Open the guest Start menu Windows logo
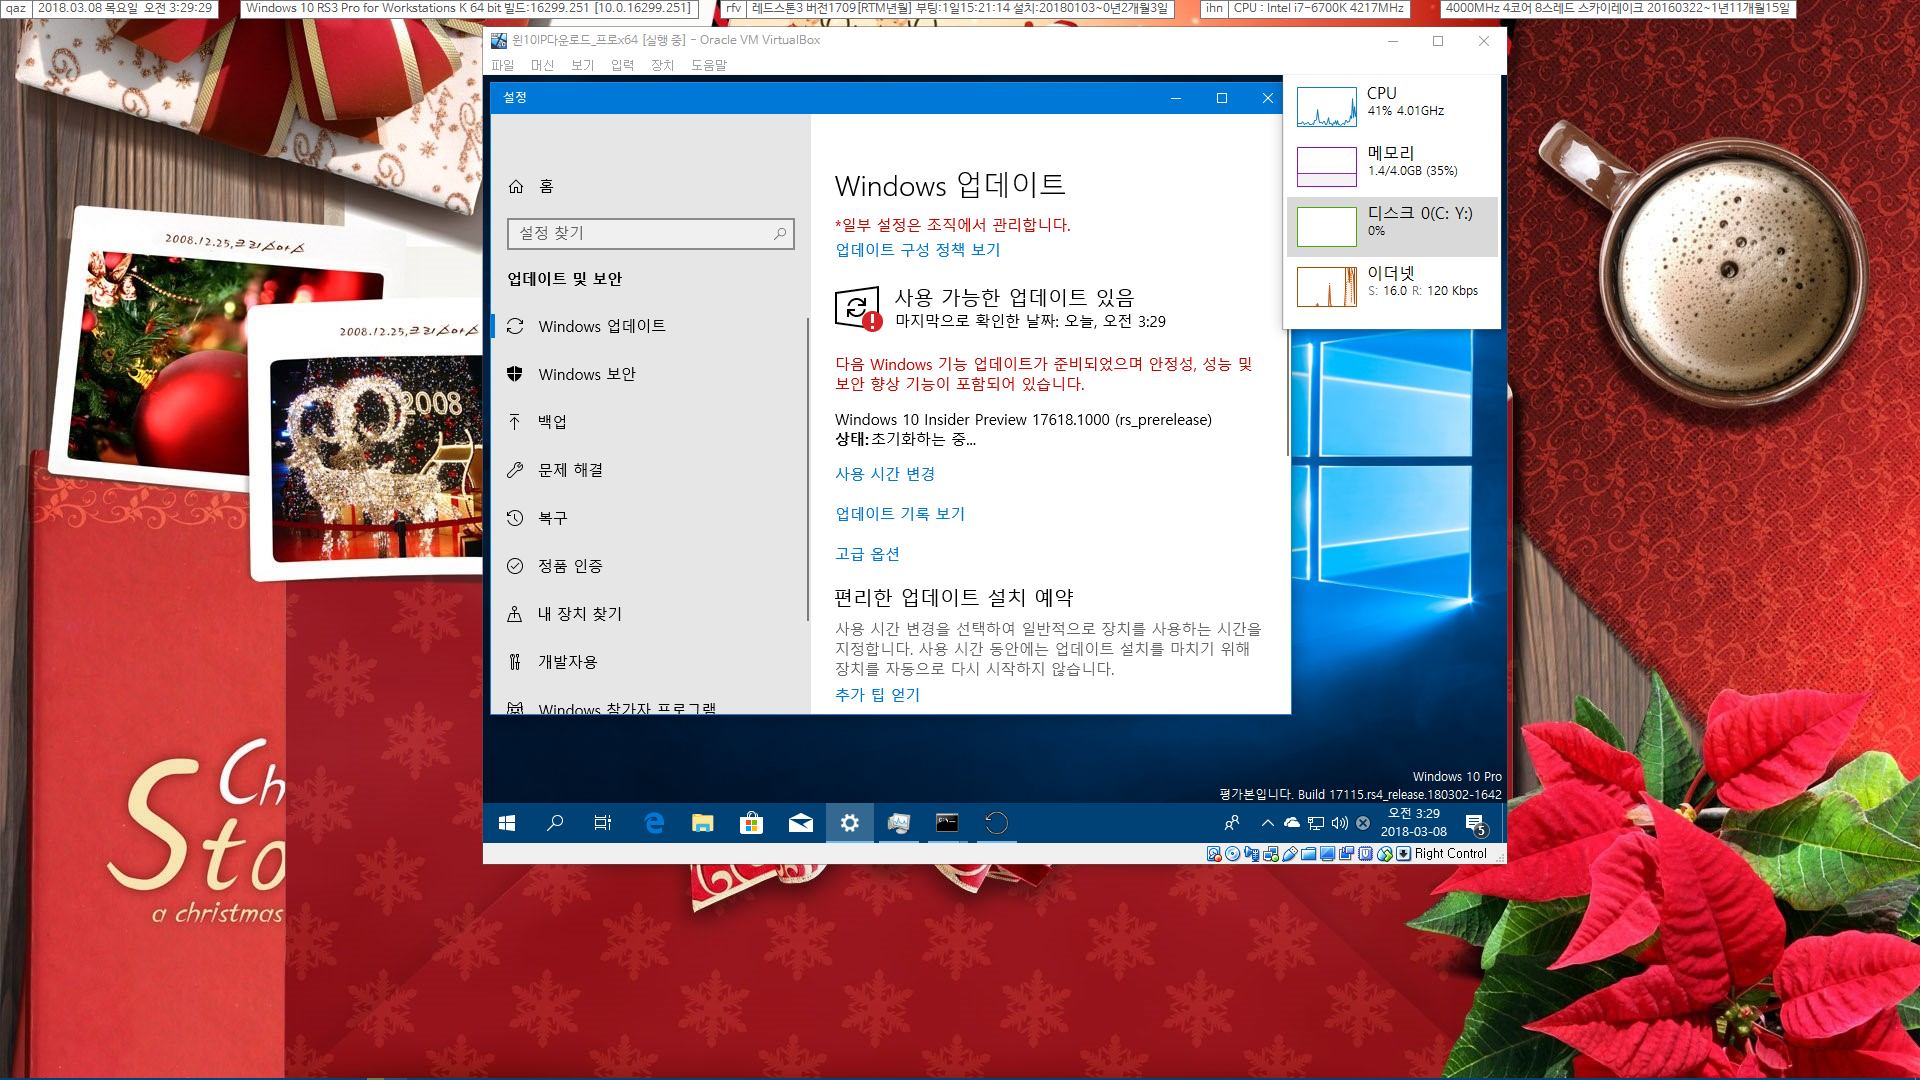The width and height of the screenshot is (1920, 1080). [x=507, y=823]
